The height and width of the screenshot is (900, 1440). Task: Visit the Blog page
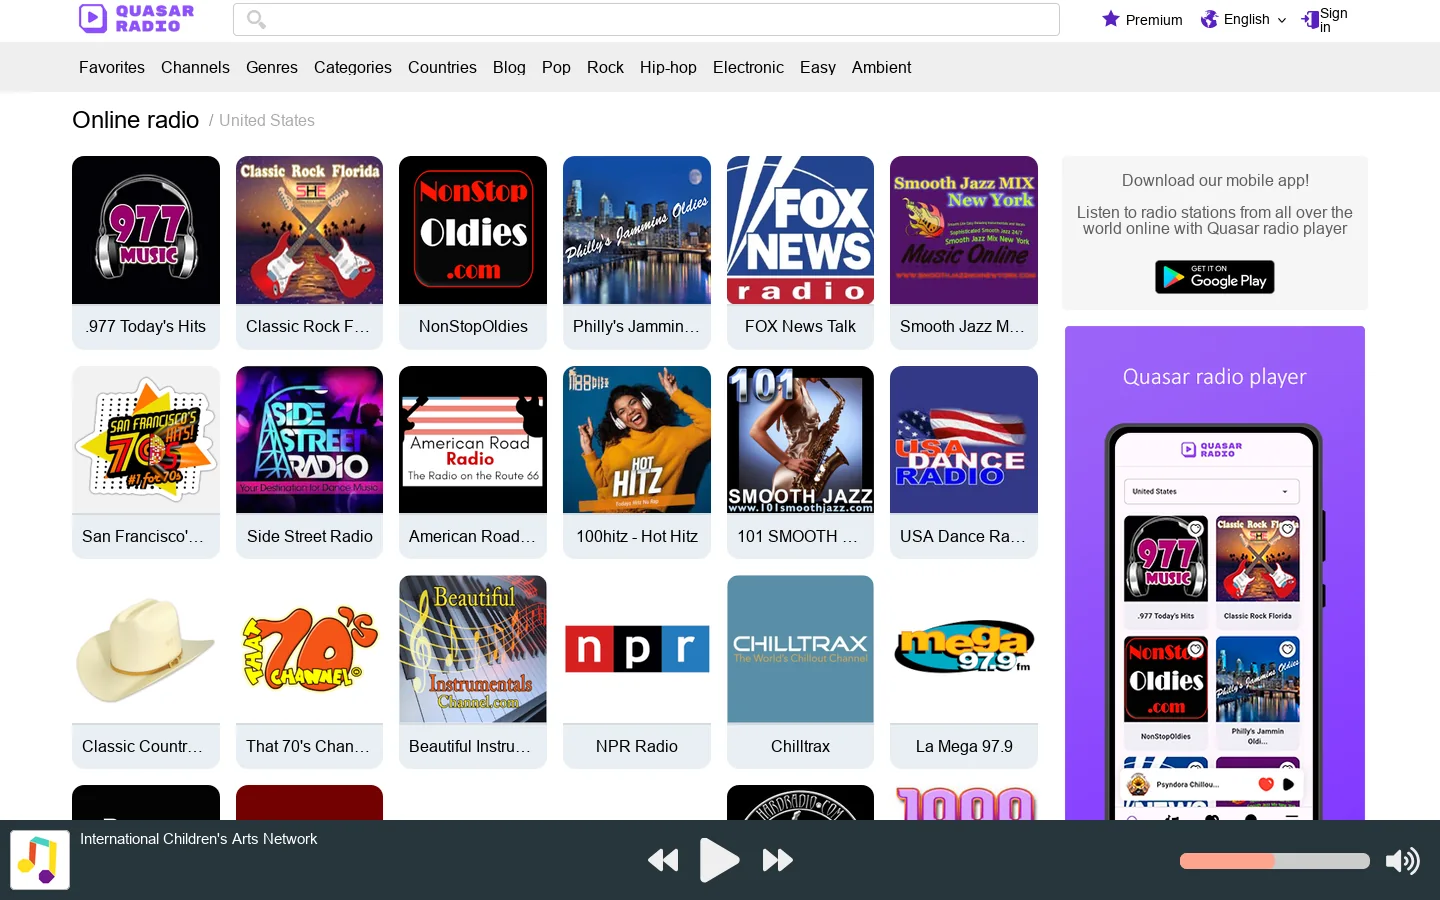coord(509,67)
